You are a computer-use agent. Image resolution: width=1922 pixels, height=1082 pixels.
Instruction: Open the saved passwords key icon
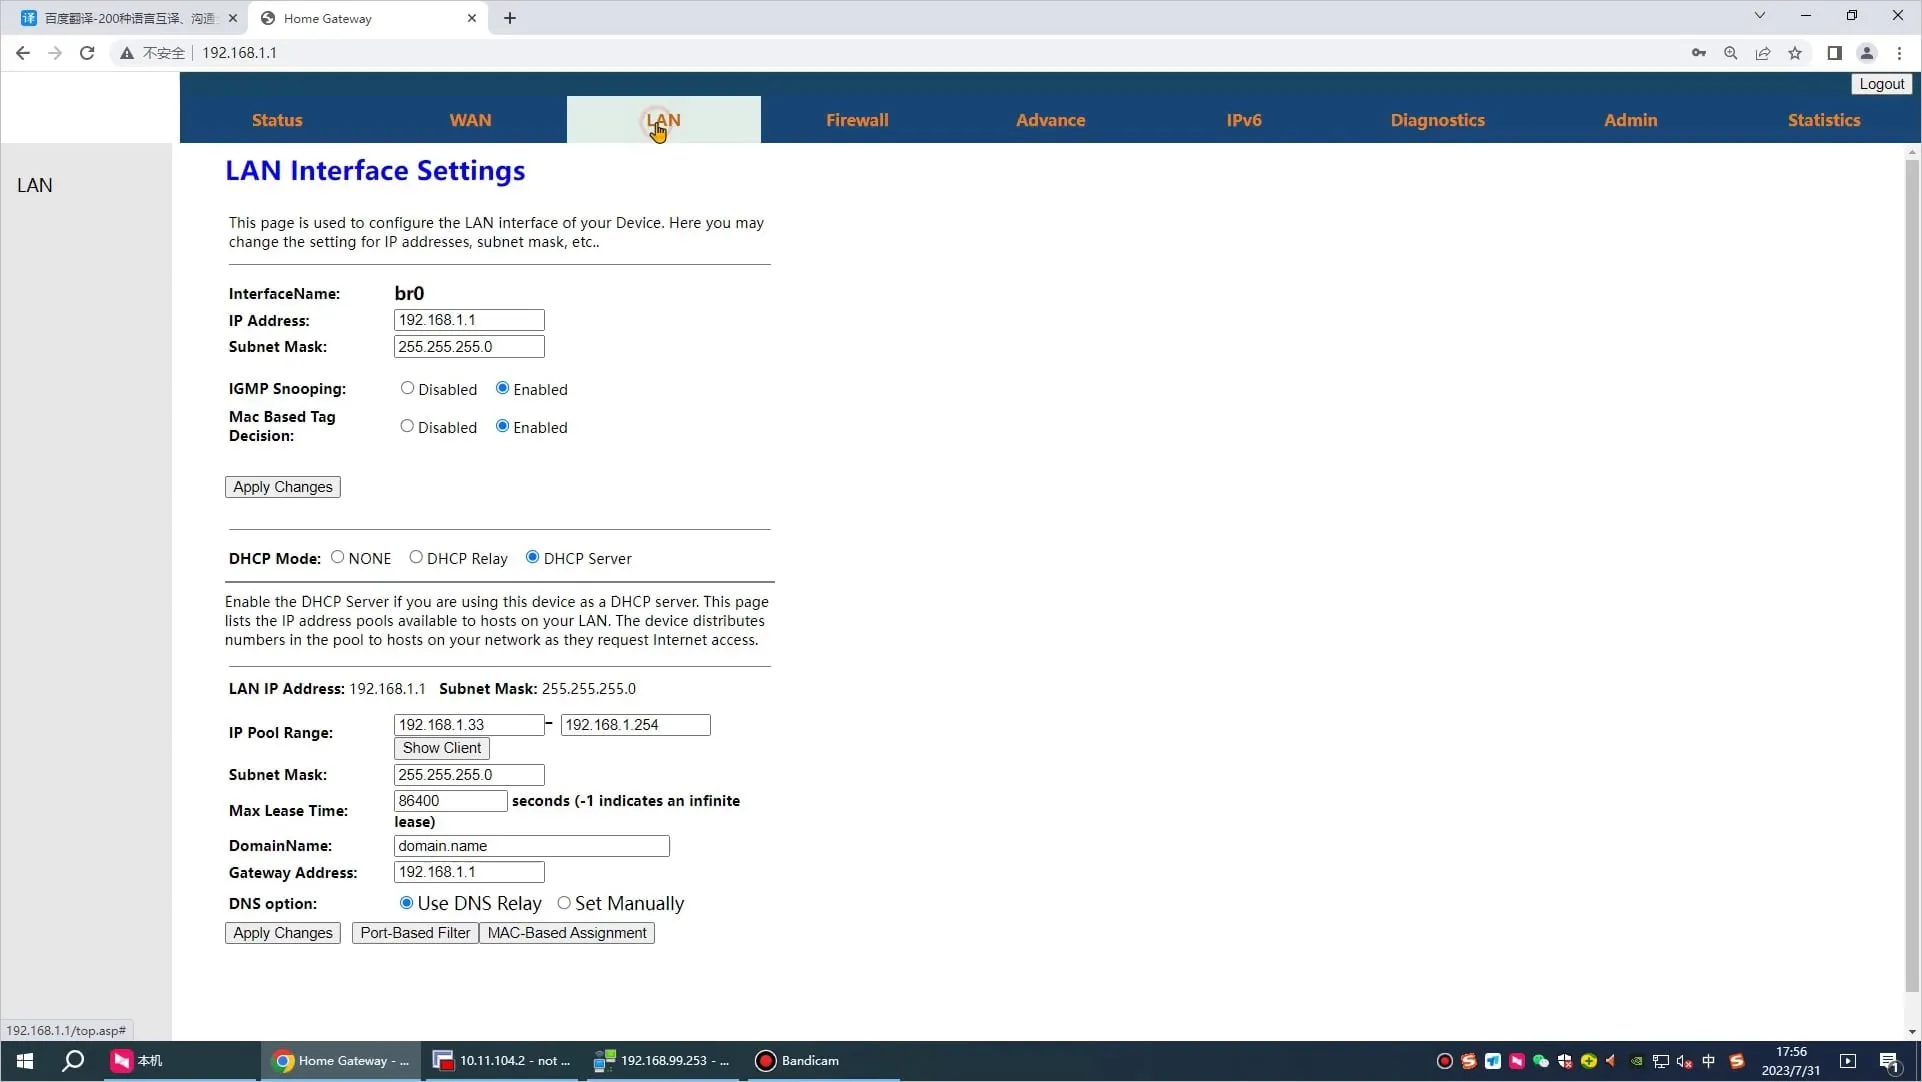pyautogui.click(x=1698, y=53)
